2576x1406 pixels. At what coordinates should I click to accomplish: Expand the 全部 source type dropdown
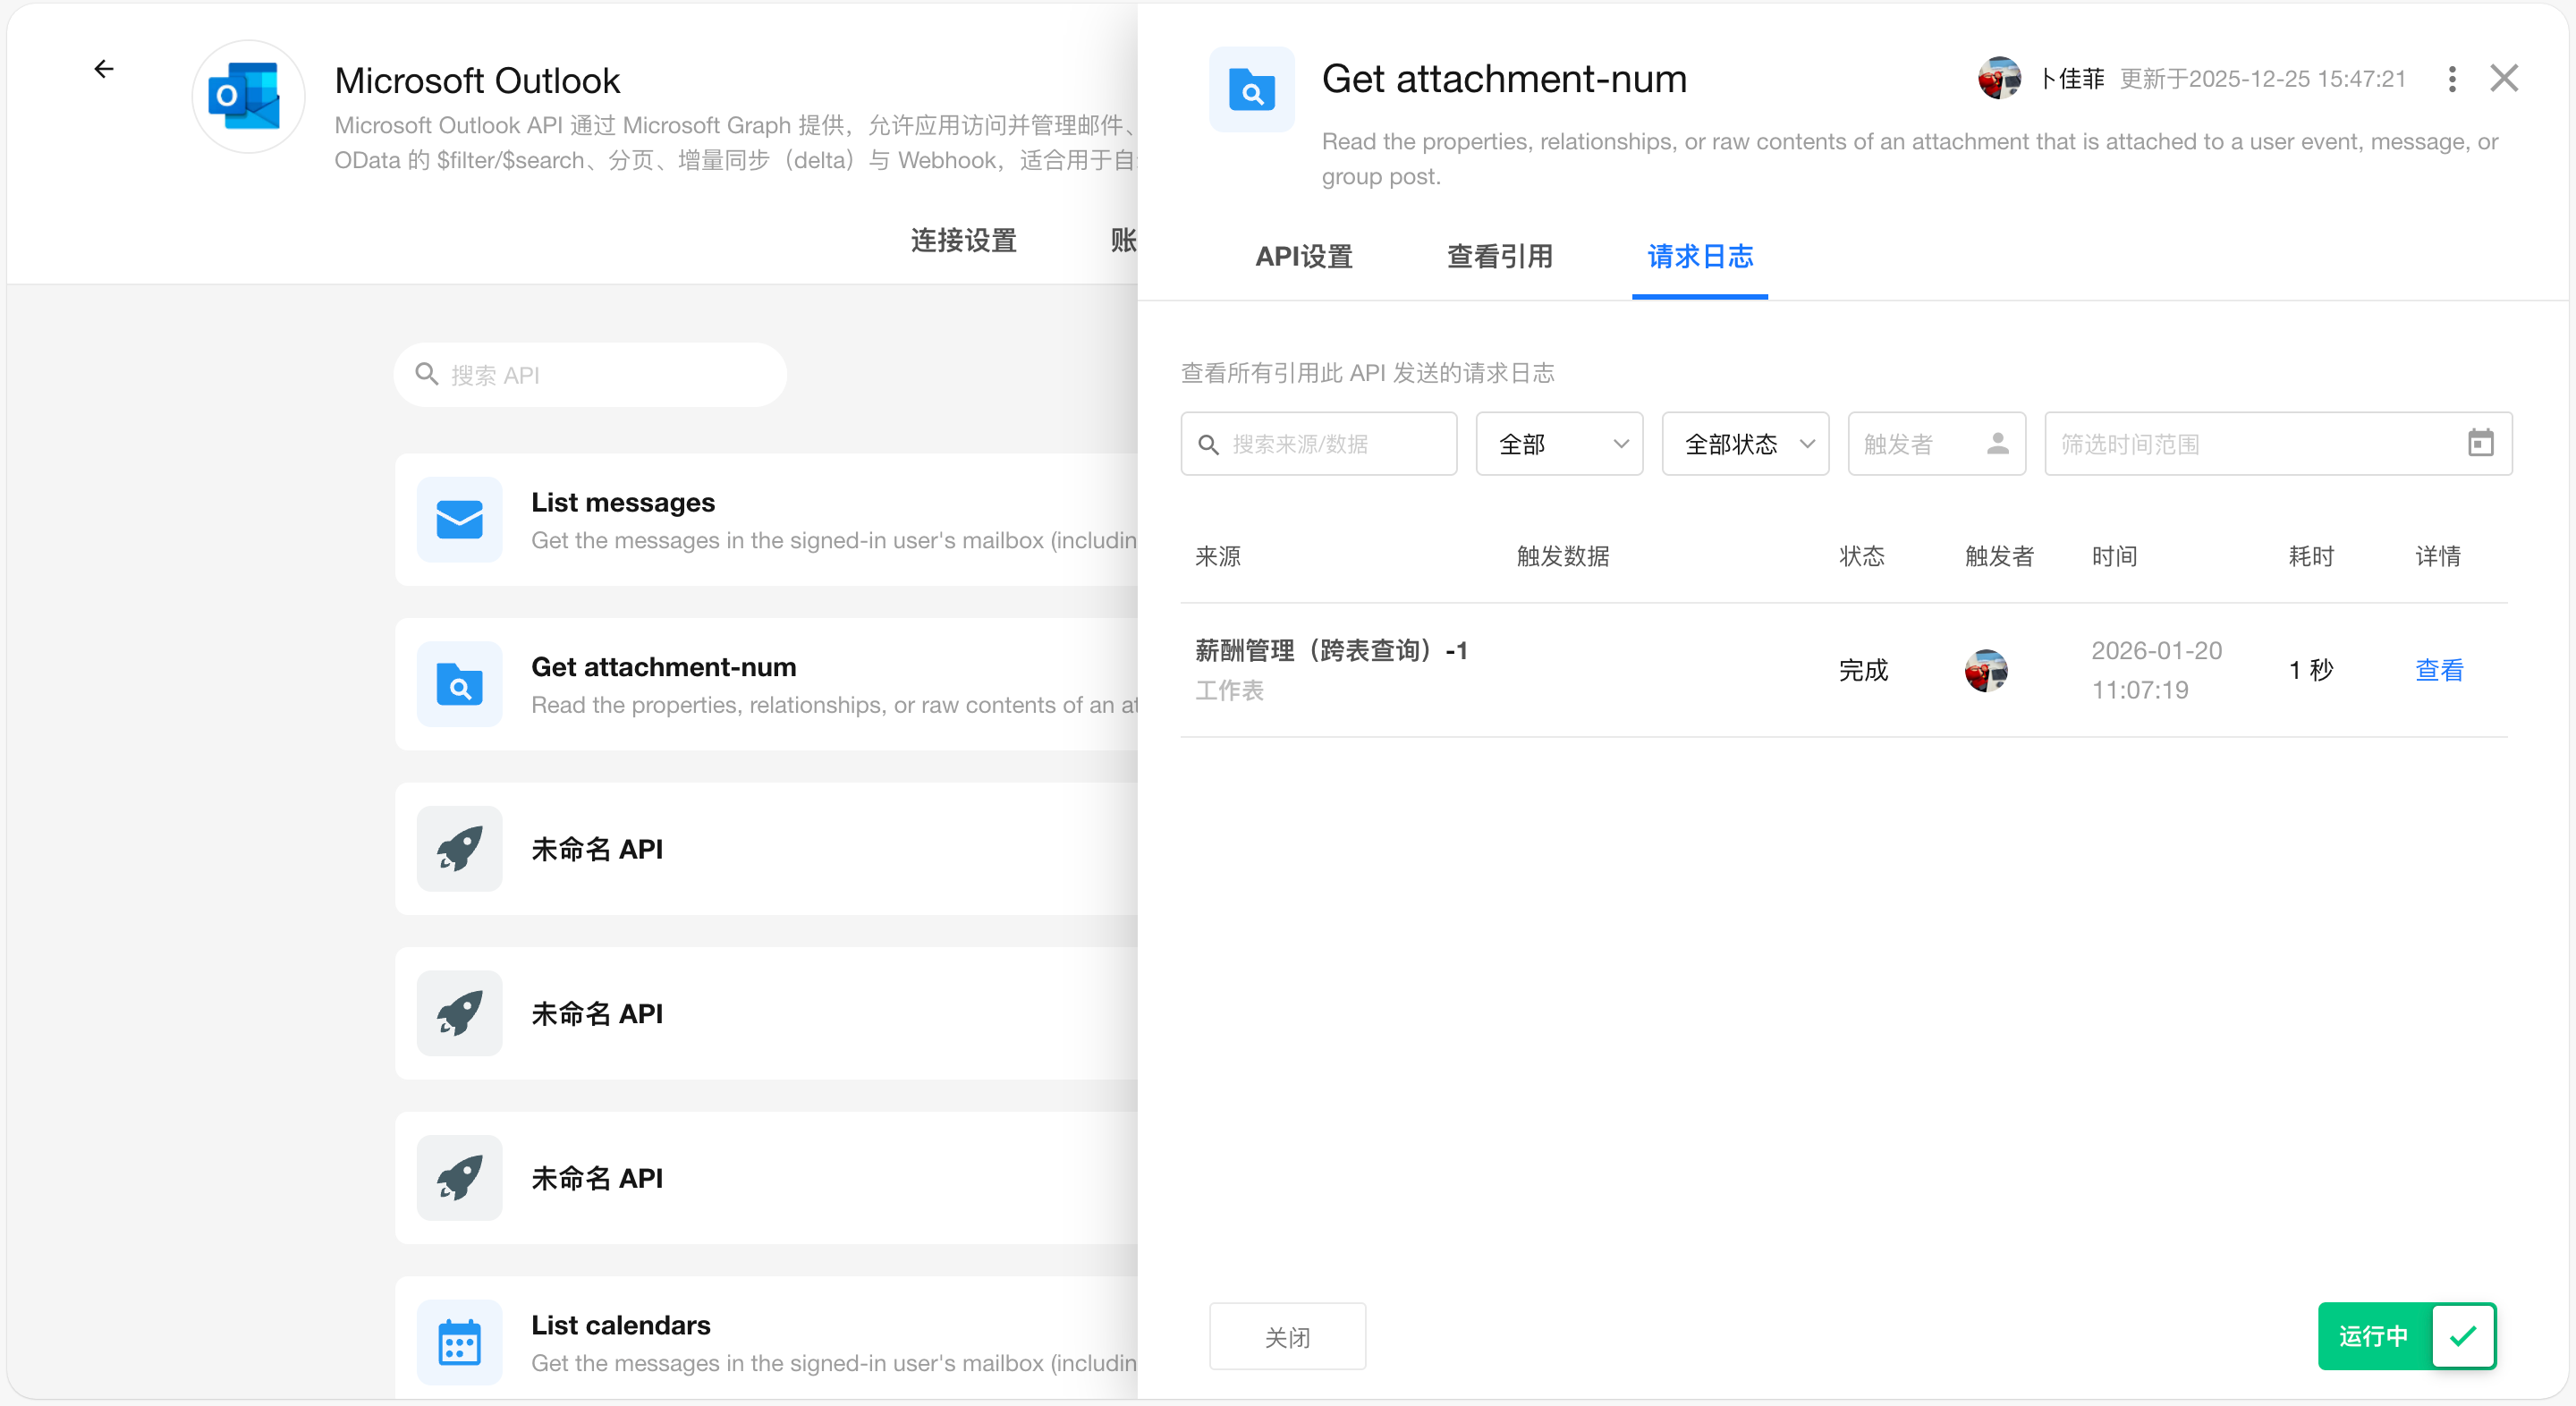click(x=1558, y=443)
